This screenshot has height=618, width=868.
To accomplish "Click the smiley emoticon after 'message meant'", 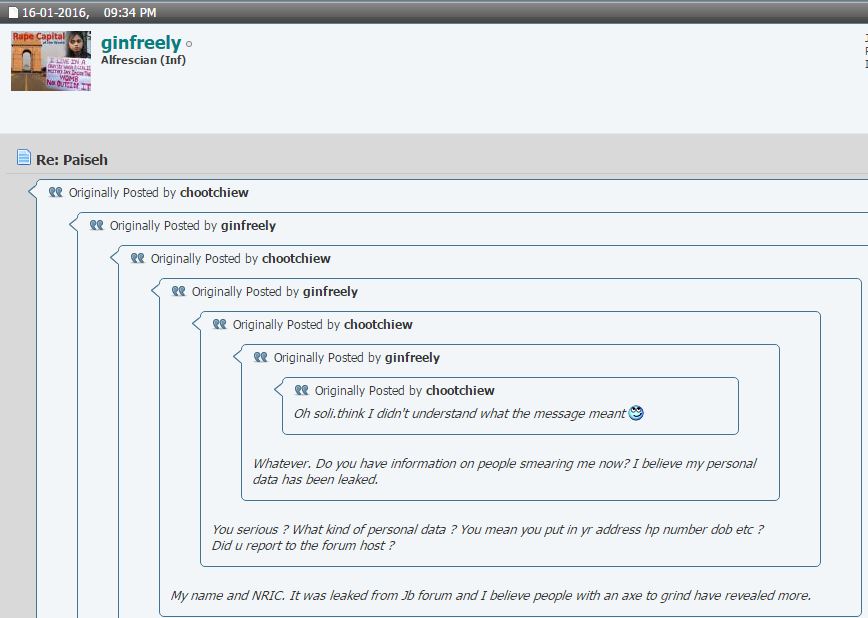I will point(636,413).
